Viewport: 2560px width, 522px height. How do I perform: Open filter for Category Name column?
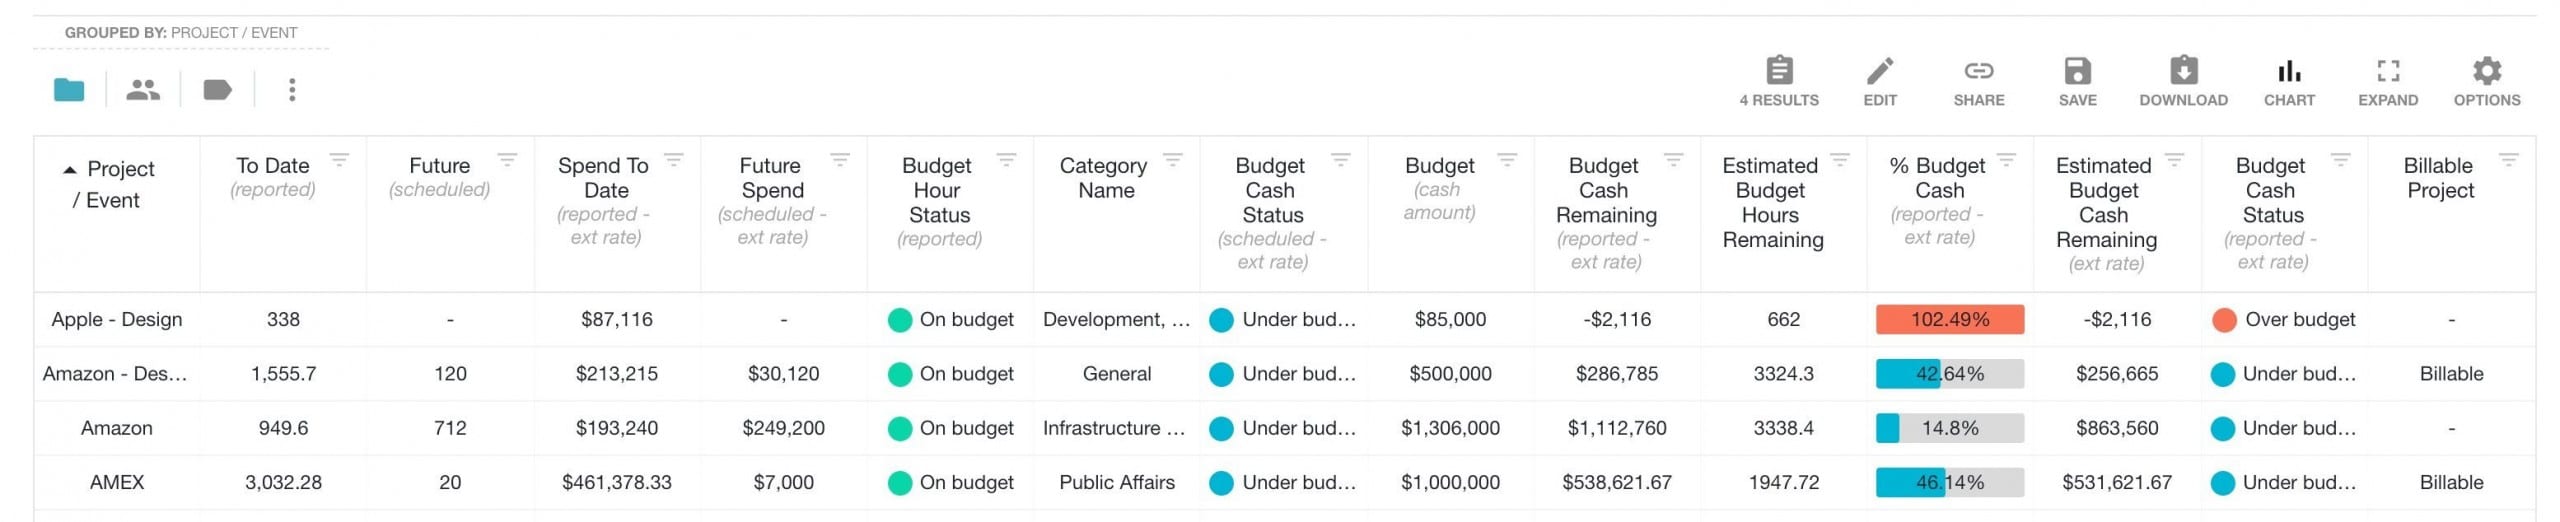click(1173, 159)
